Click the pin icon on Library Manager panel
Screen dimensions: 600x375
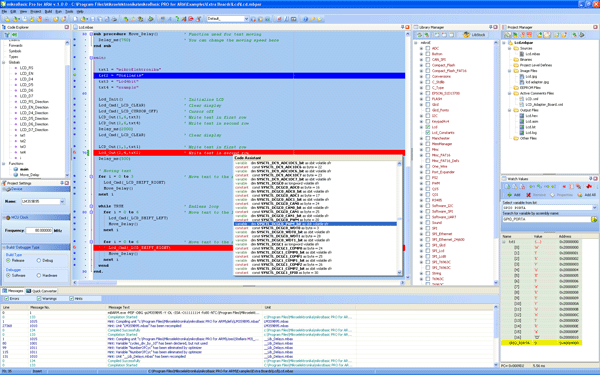pyautogui.click(x=491, y=27)
